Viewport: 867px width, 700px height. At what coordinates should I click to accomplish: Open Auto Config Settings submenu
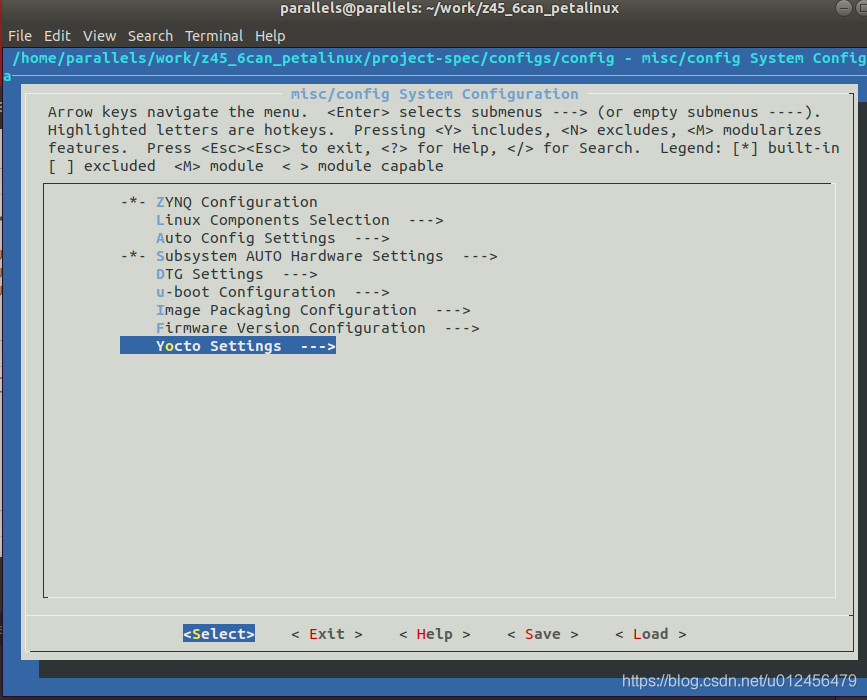tap(273, 238)
